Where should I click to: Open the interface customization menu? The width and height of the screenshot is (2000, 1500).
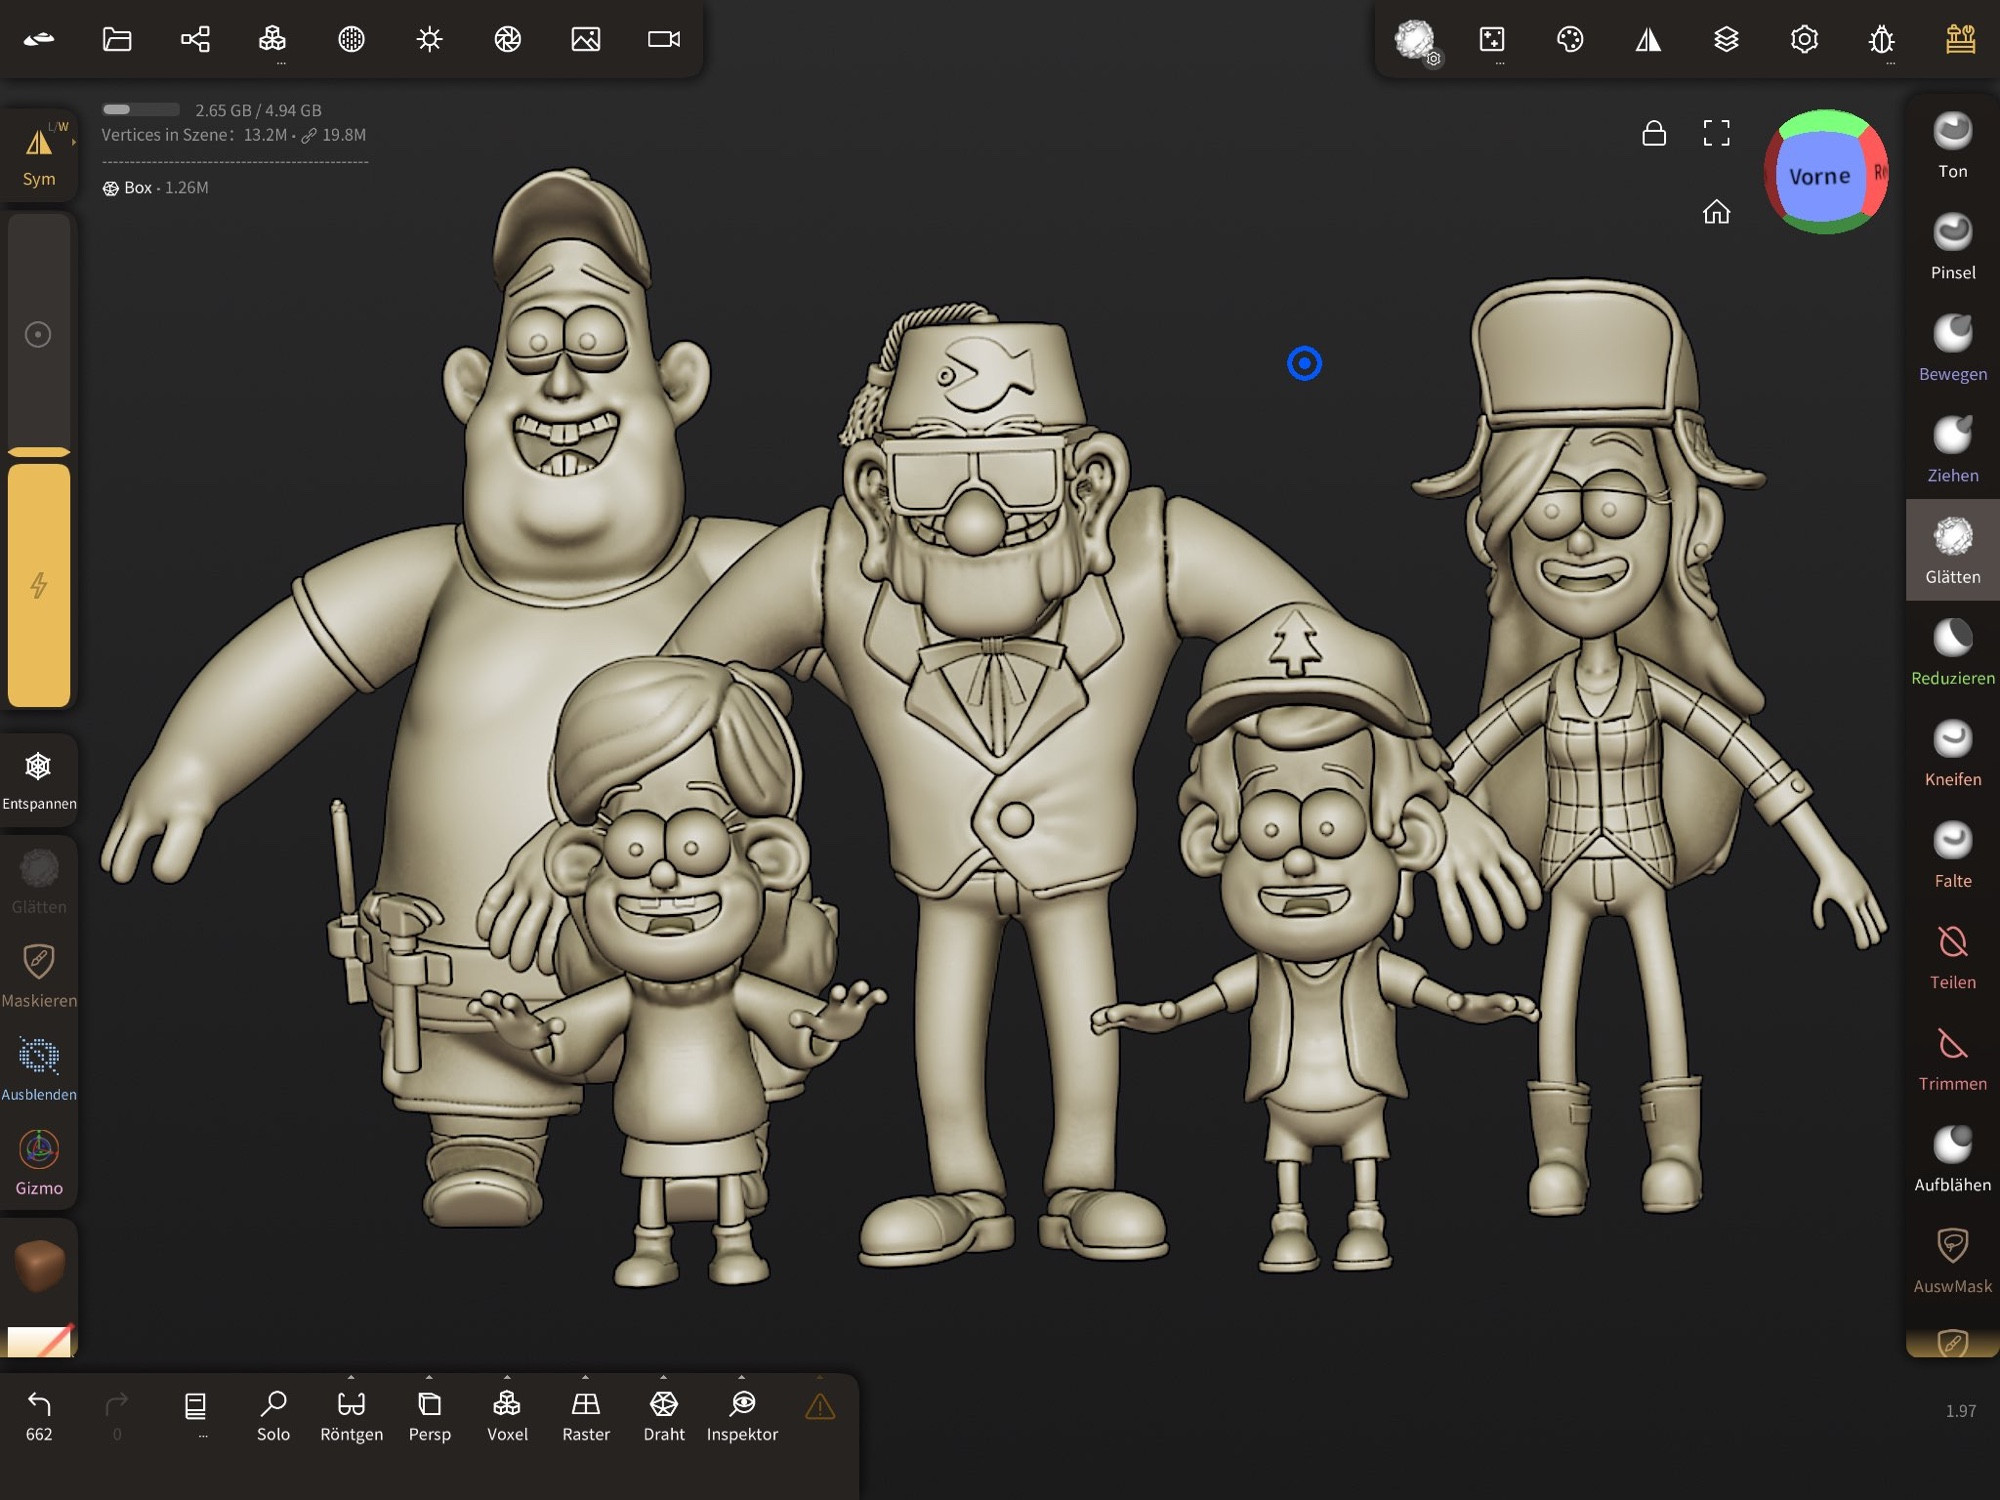[x=1960, y=39]
